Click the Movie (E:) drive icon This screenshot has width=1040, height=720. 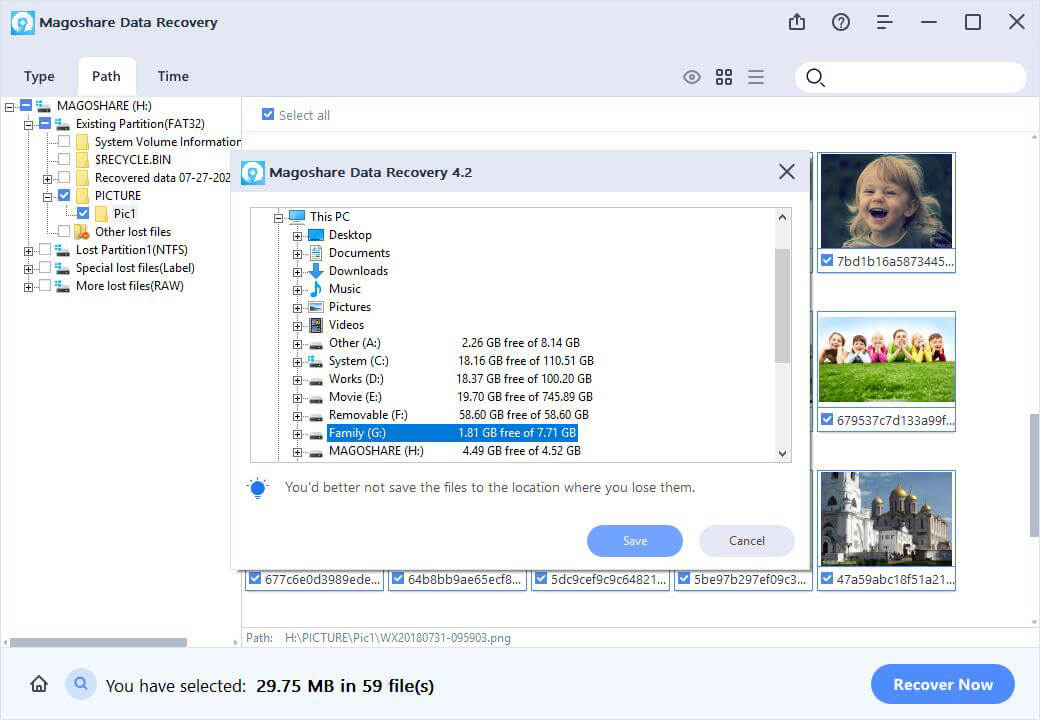pyautogui.click(x=316, y=398)
